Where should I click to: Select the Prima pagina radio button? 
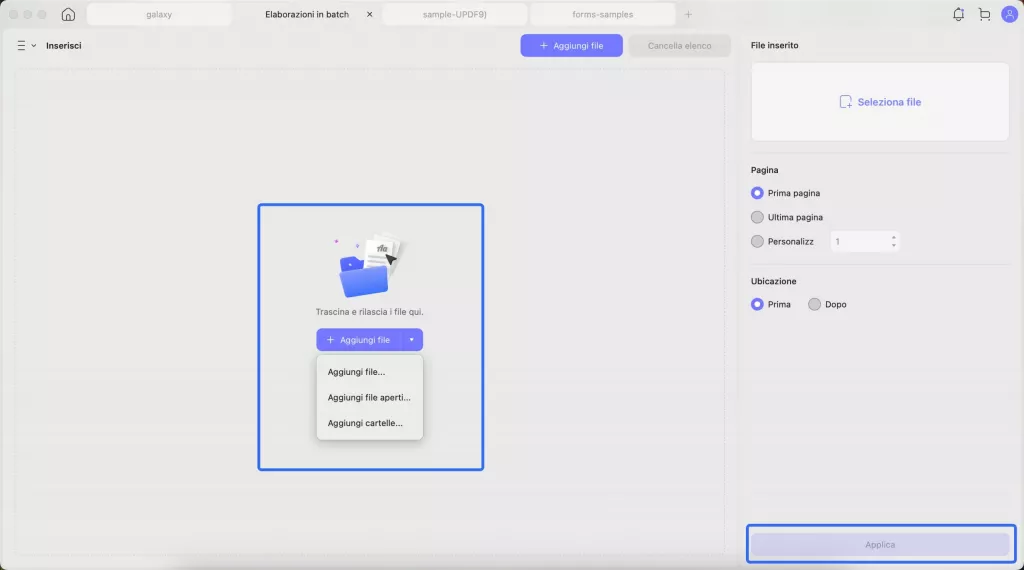point(757,193)
